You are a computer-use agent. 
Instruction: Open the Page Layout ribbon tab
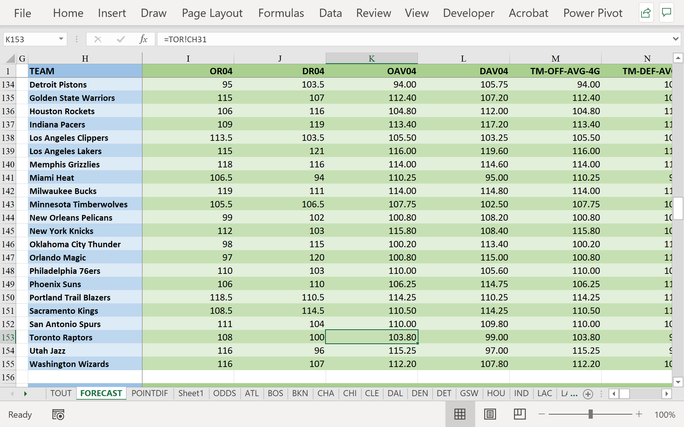coord(212,13)
